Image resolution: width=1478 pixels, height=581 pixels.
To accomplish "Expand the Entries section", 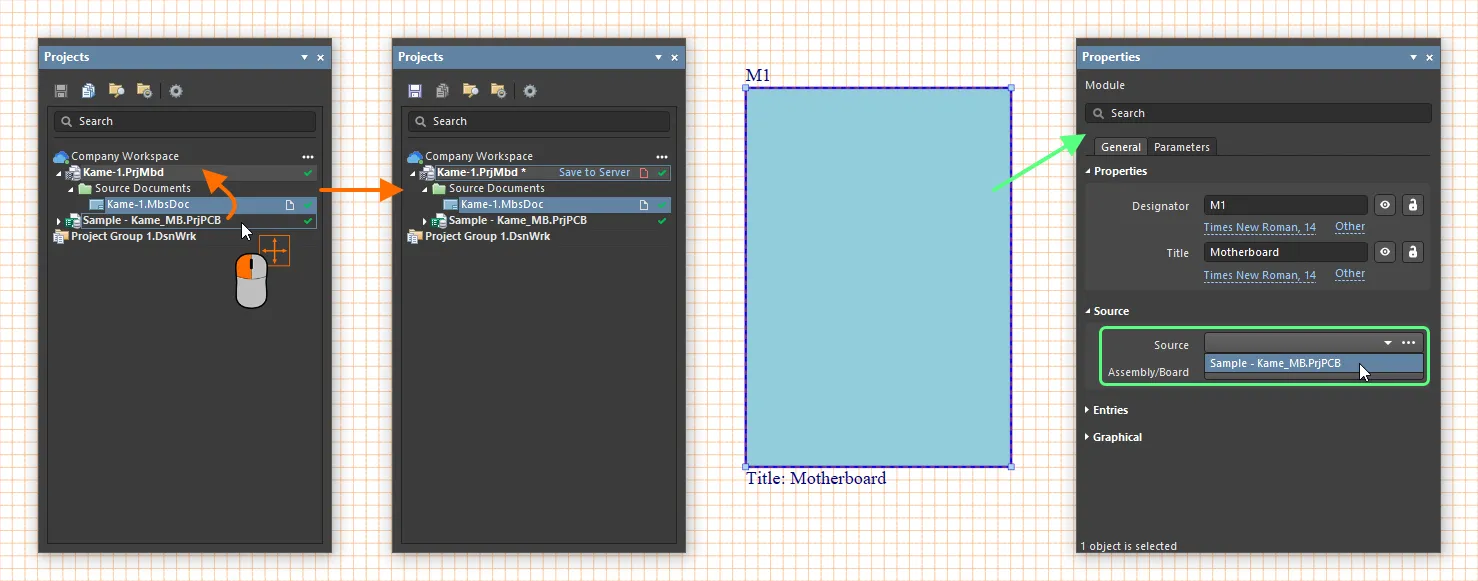I will pyautogui.click(x=1088, y=410).
